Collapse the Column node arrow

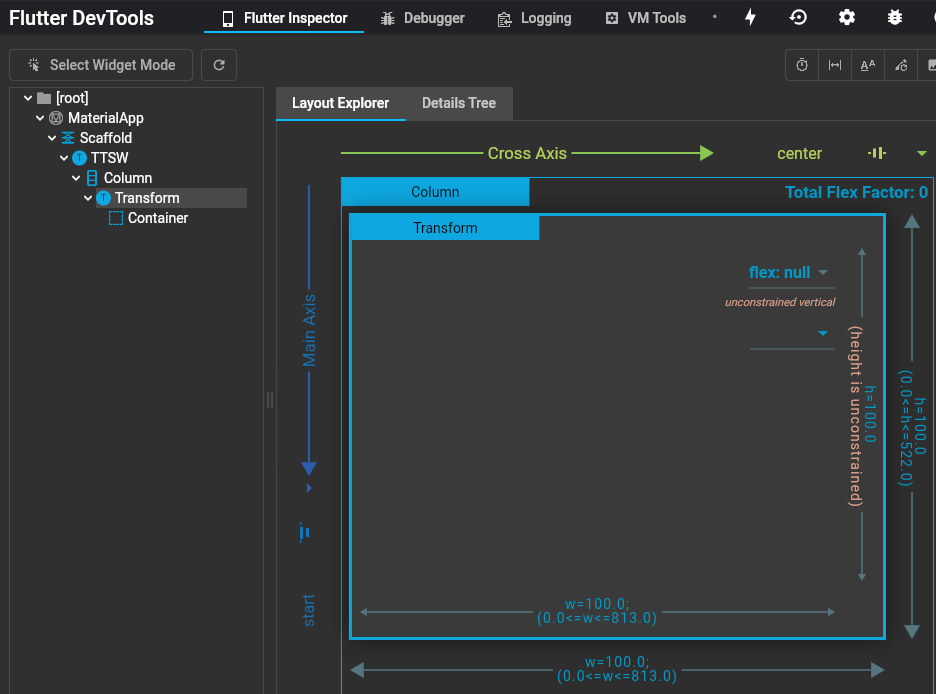tap(76, 178)
